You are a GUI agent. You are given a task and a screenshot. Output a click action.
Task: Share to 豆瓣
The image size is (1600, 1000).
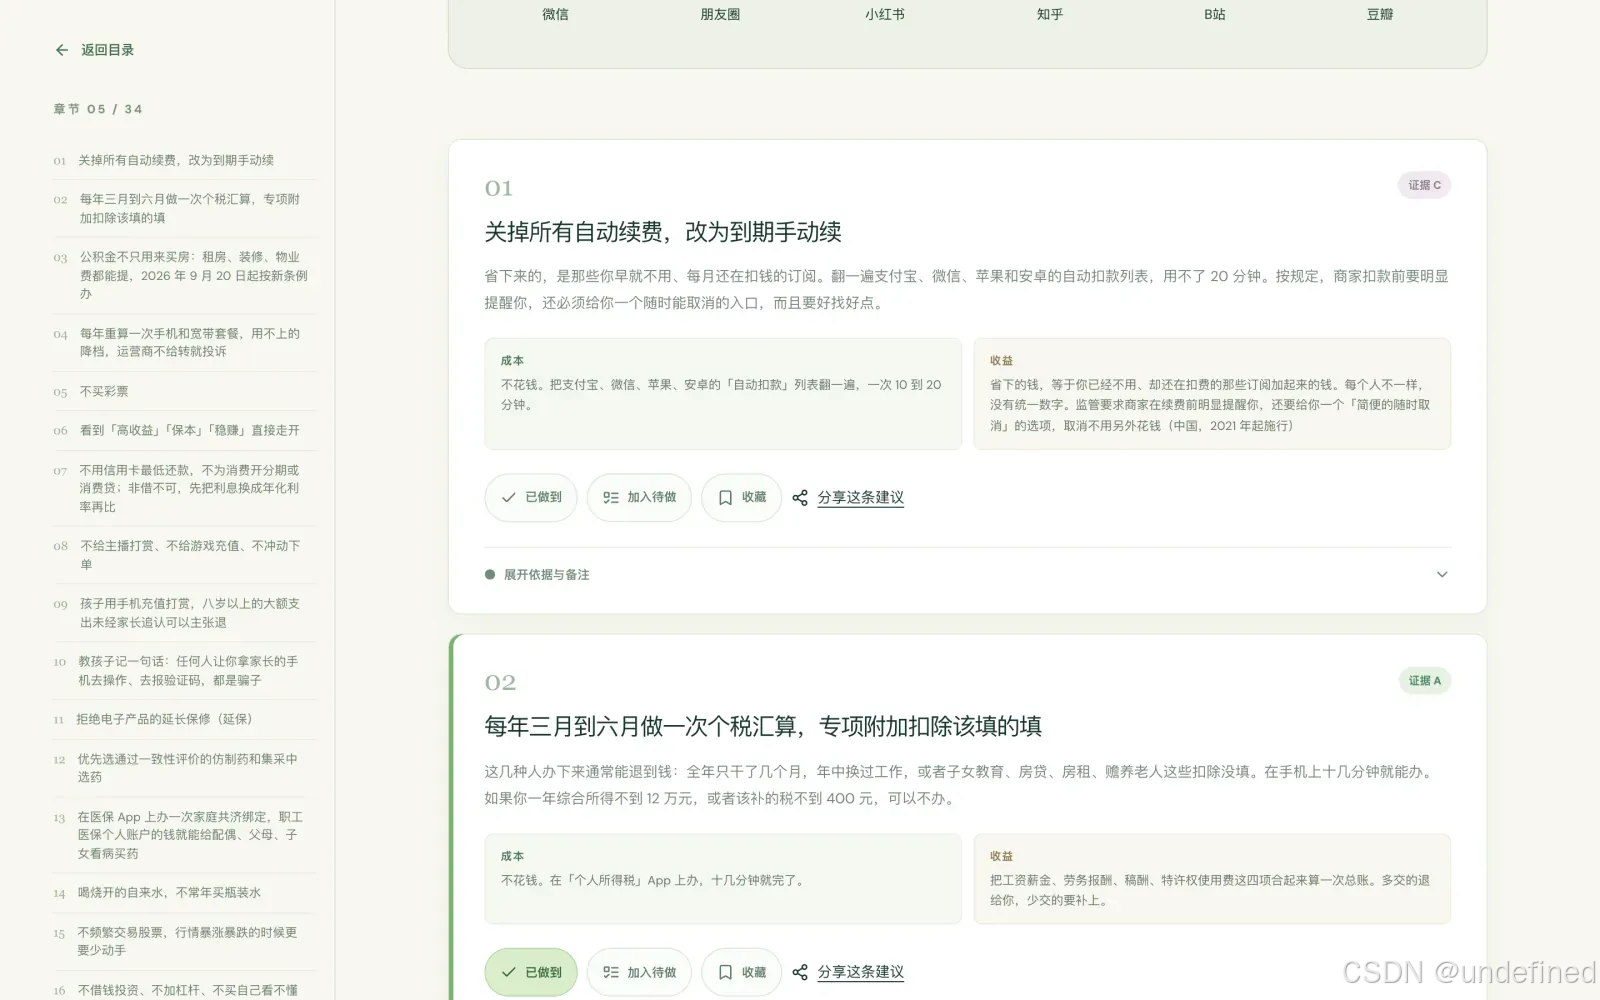[1380, 14]
